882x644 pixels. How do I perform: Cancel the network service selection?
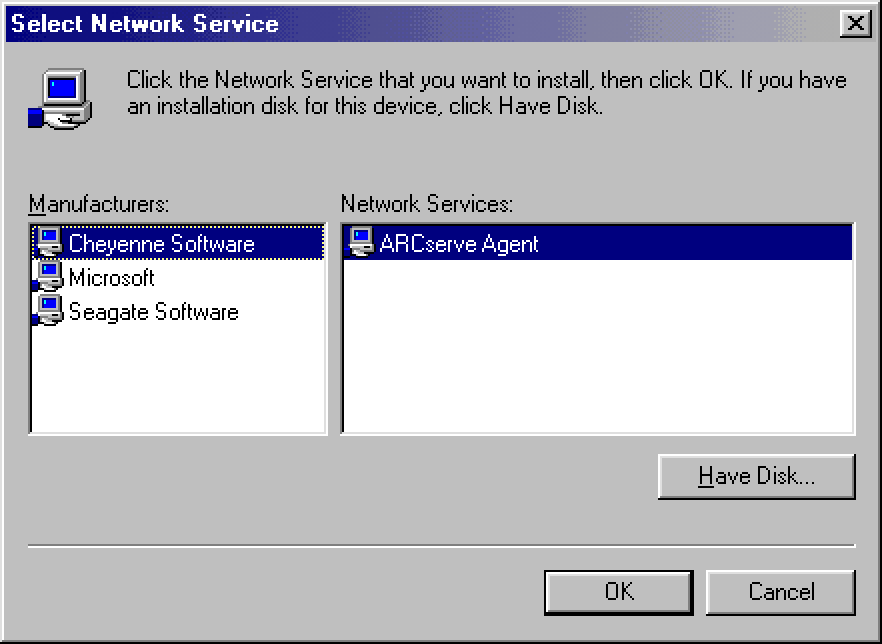(781, 592)
